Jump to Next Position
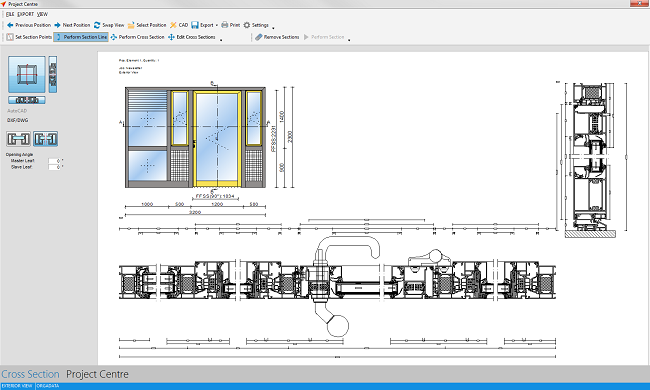This screenshot has height=390, width=650. pos(72,25)
